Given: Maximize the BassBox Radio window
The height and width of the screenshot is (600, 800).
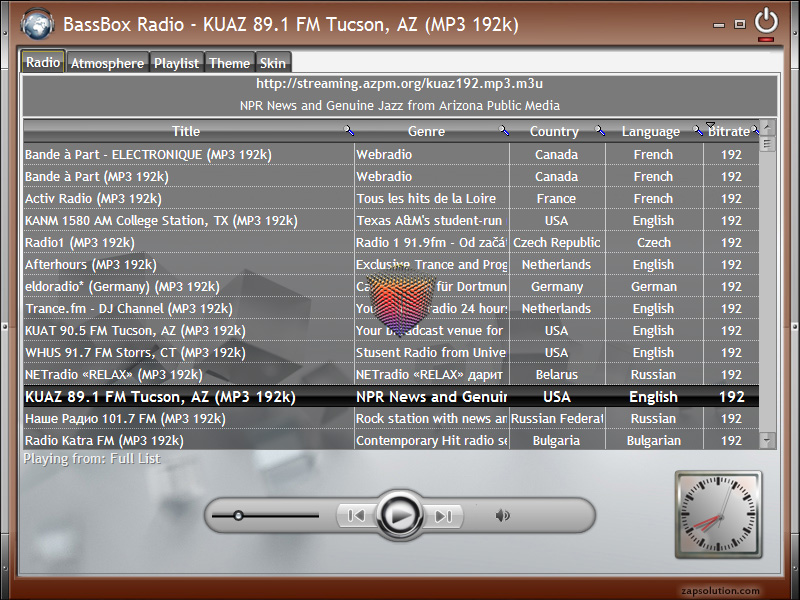Looking at the screenshot, I should (740, 24).
